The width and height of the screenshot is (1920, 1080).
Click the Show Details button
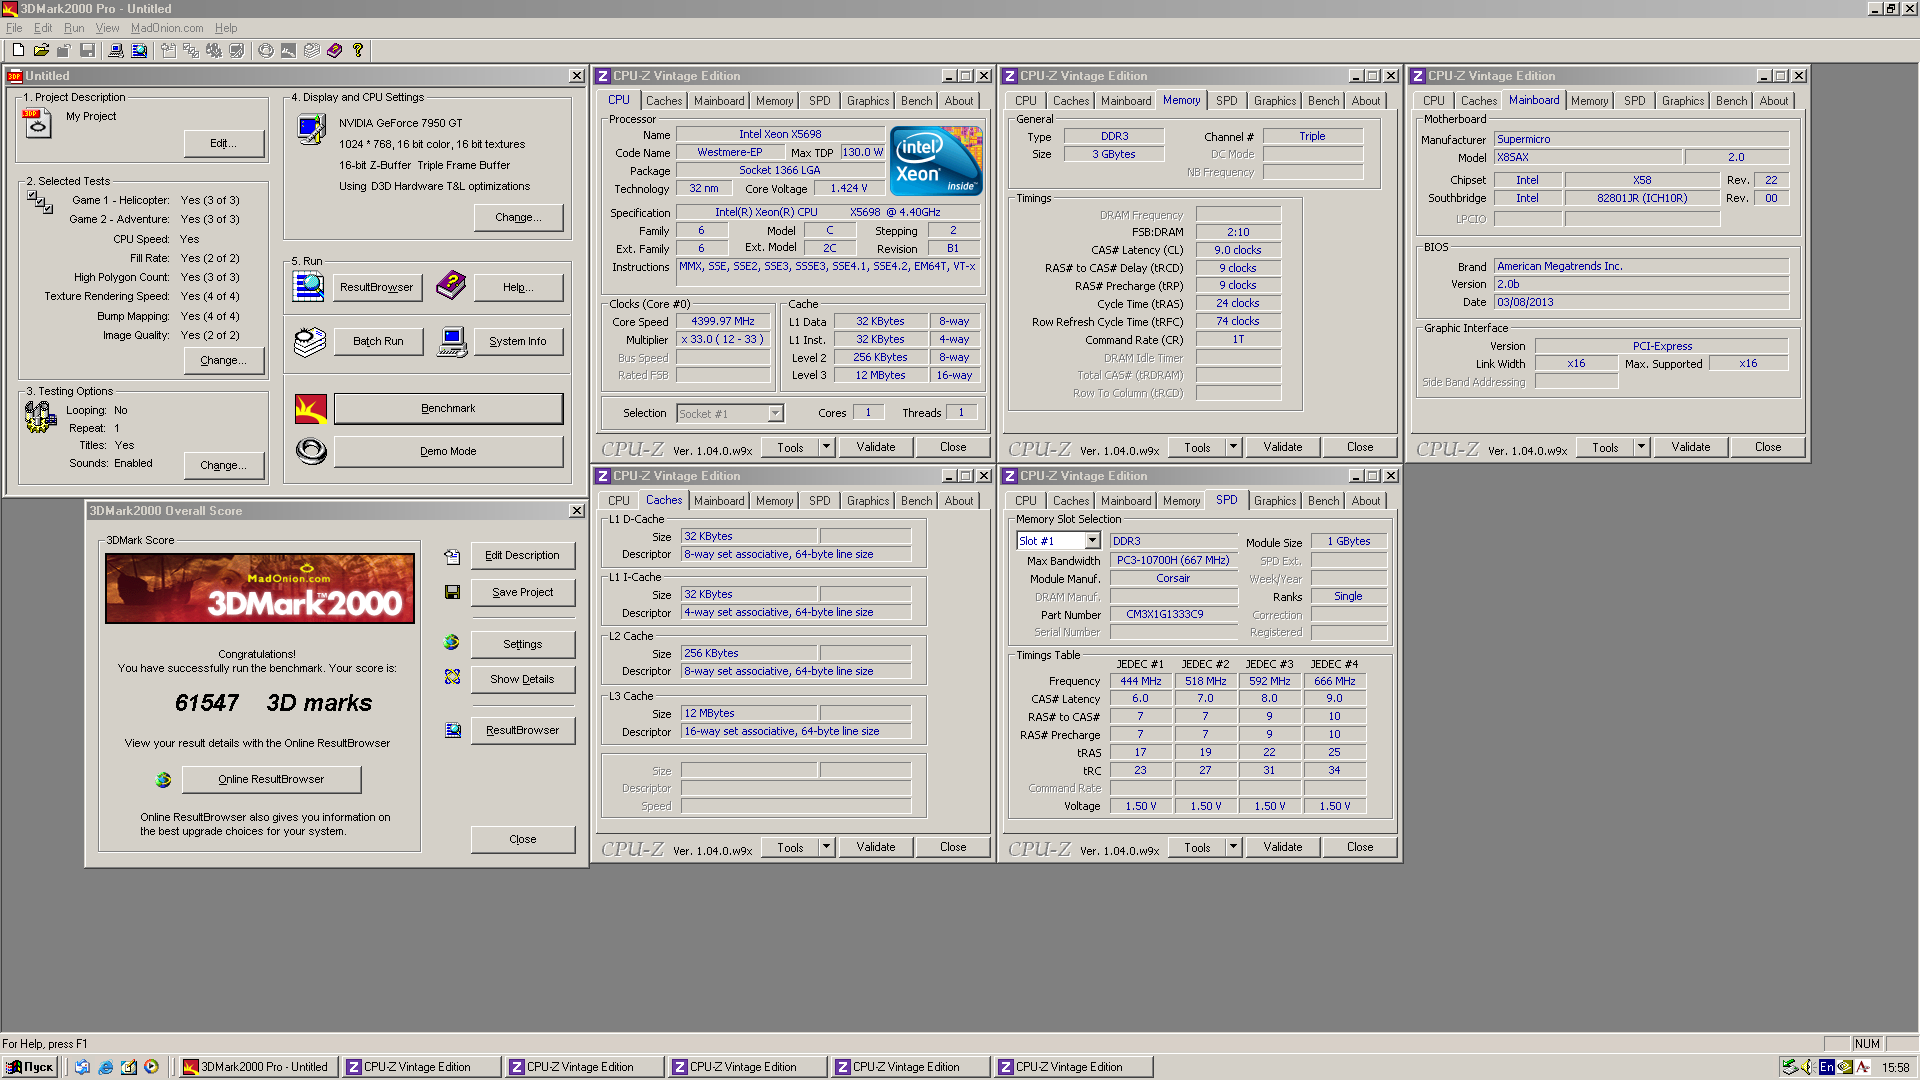point(522,679)
